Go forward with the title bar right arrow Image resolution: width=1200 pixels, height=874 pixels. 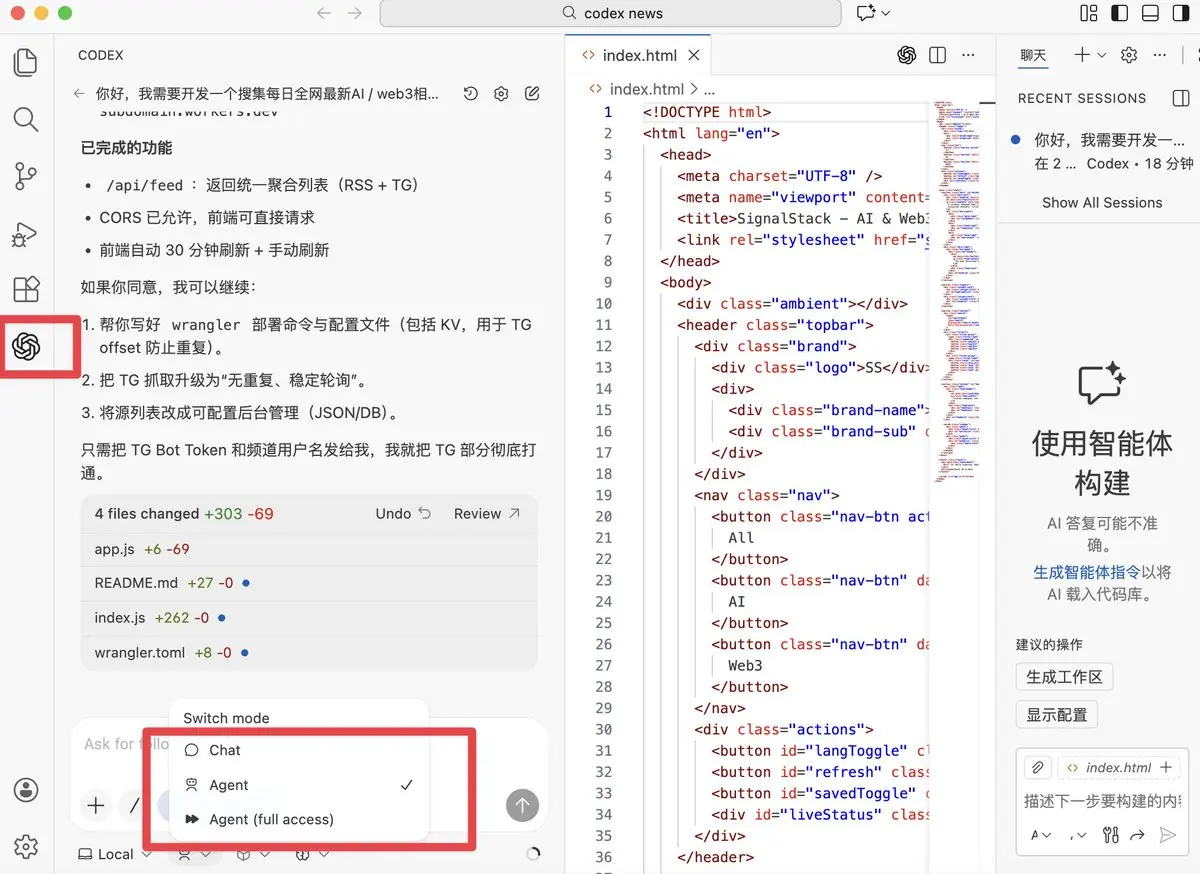coord(354,13)
